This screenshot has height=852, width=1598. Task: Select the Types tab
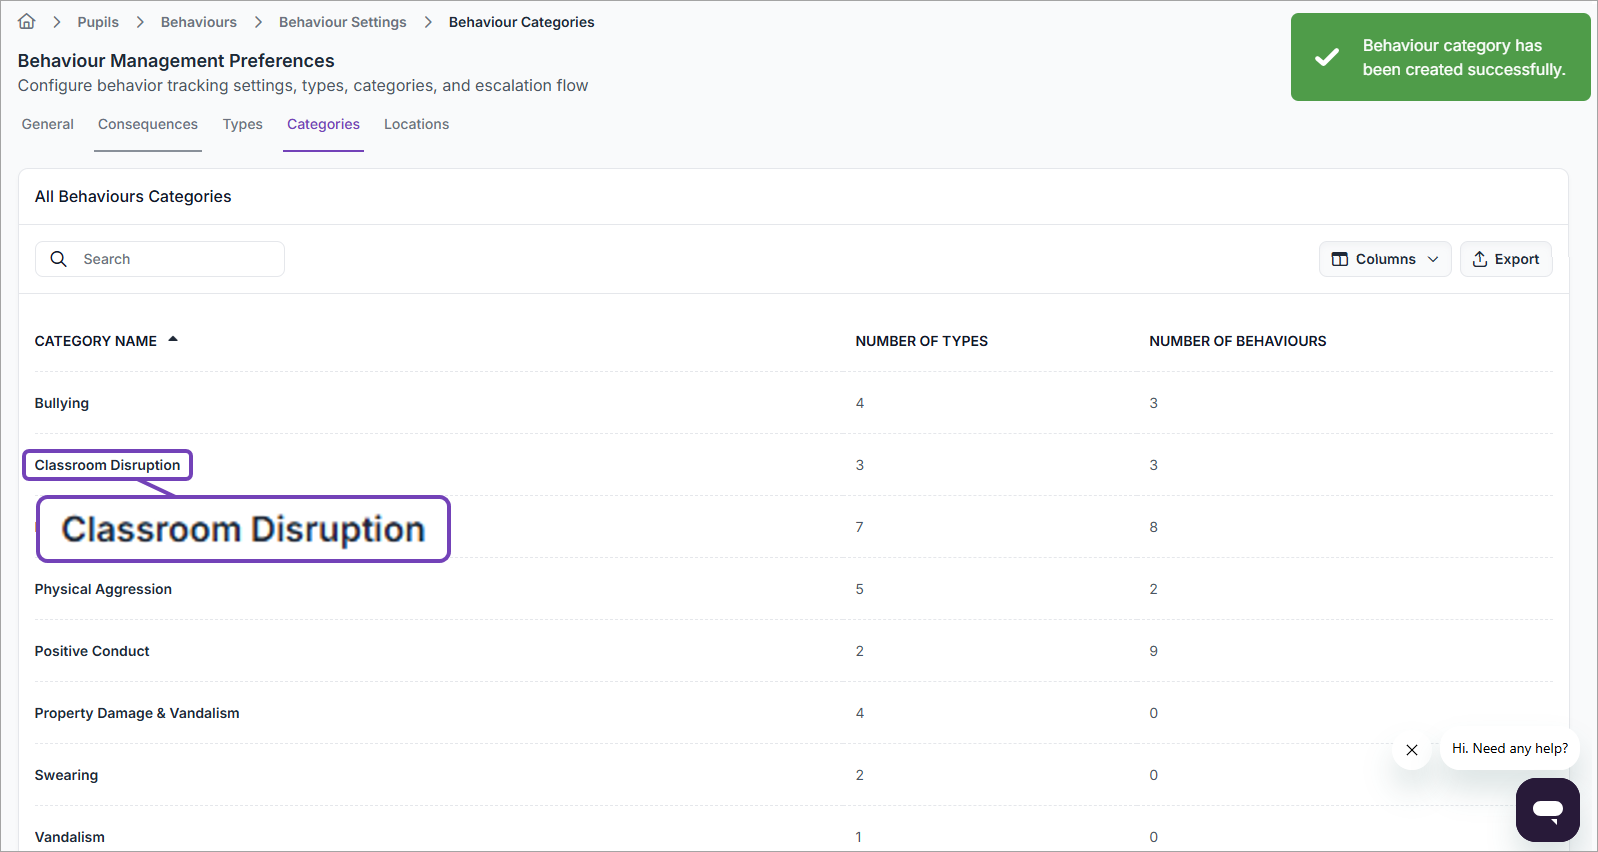243,124
